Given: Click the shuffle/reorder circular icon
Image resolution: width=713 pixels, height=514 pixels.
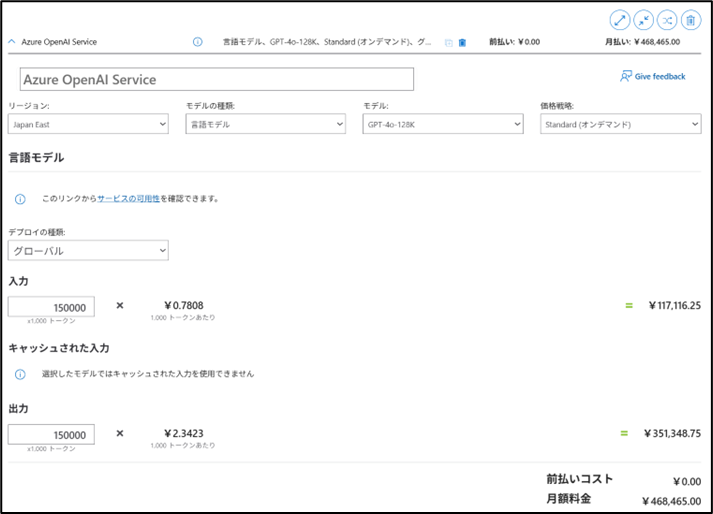Looking at the screenshot, I should pos(666,19).
